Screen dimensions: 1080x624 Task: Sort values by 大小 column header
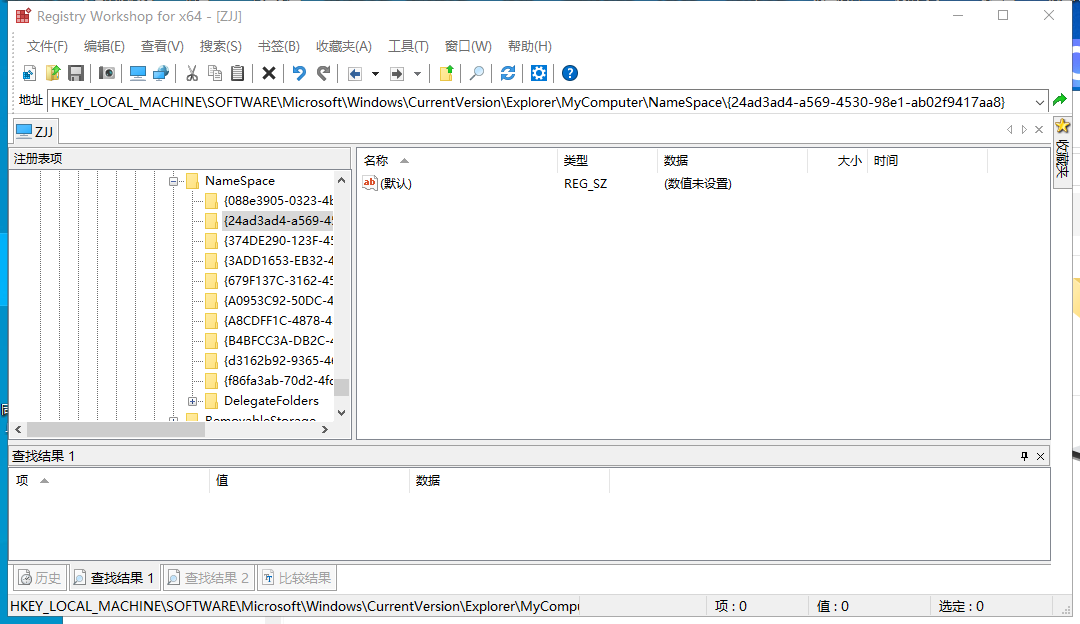point(836,160)
